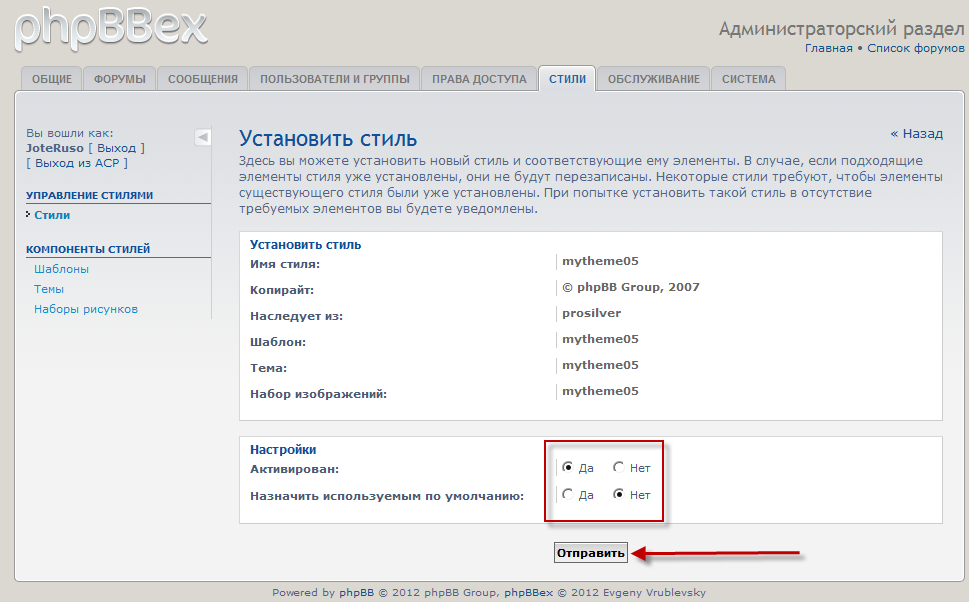This screenshot has width=969, height=602.
Task: Click the Выход из ACP link
Action: click(77, 163)
